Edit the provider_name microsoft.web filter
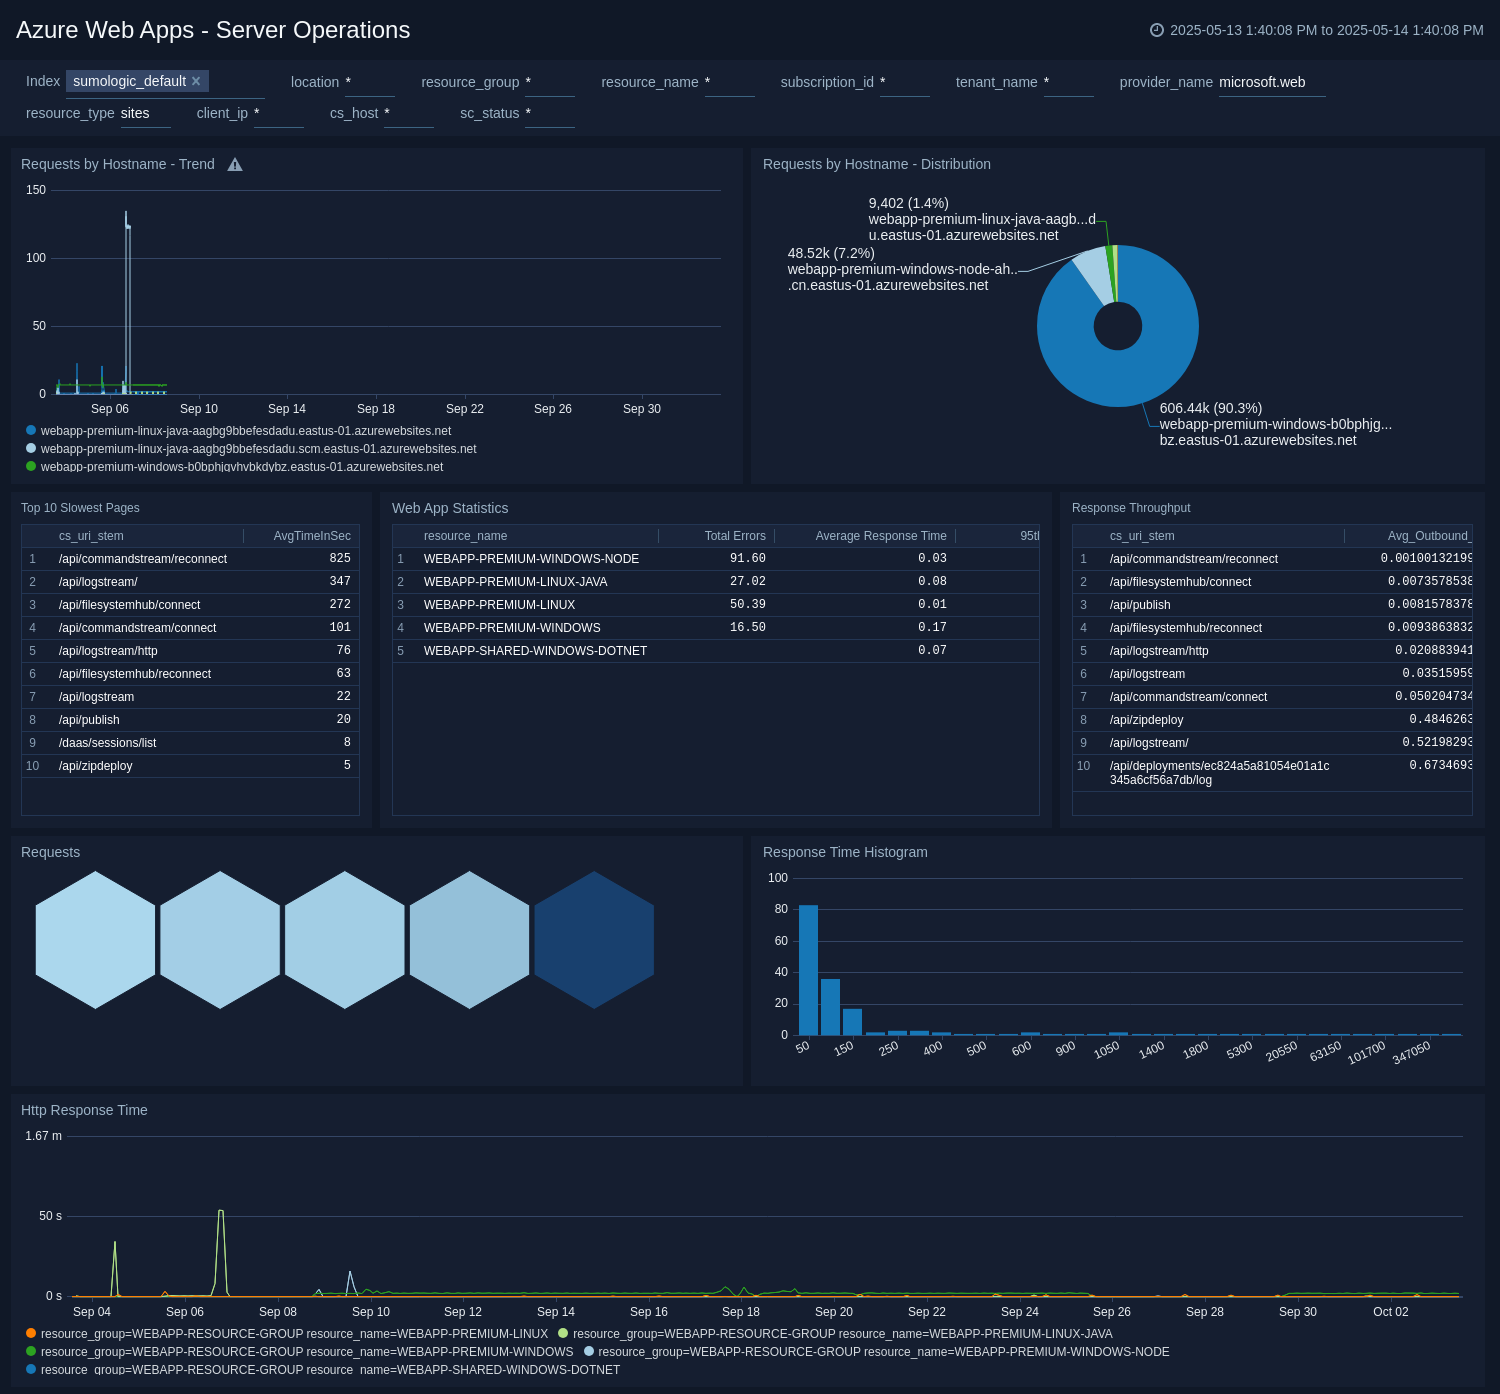The image size is (1500, 1394). tap(1272, 83)
